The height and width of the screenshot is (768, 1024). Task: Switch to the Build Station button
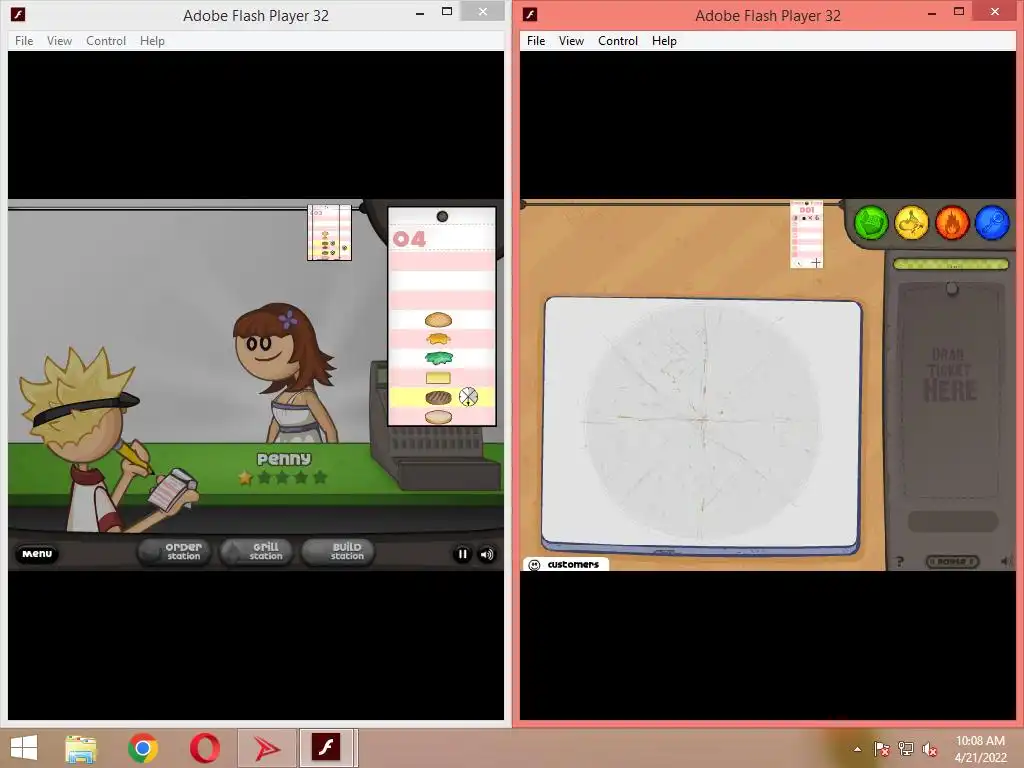(338, 552)
